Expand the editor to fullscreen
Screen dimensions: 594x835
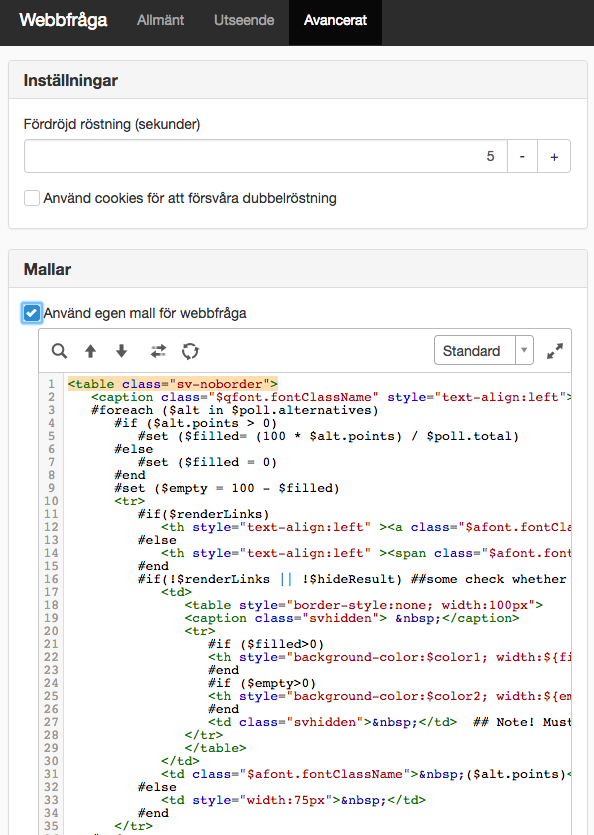click(555, 351)
